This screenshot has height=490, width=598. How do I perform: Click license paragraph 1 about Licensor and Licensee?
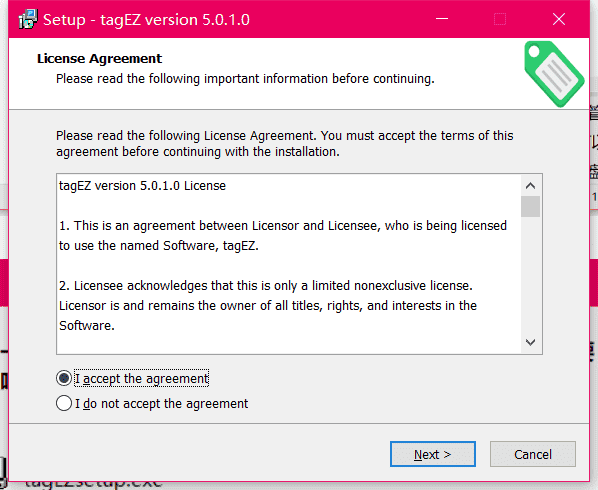click(x=283, y=236)
